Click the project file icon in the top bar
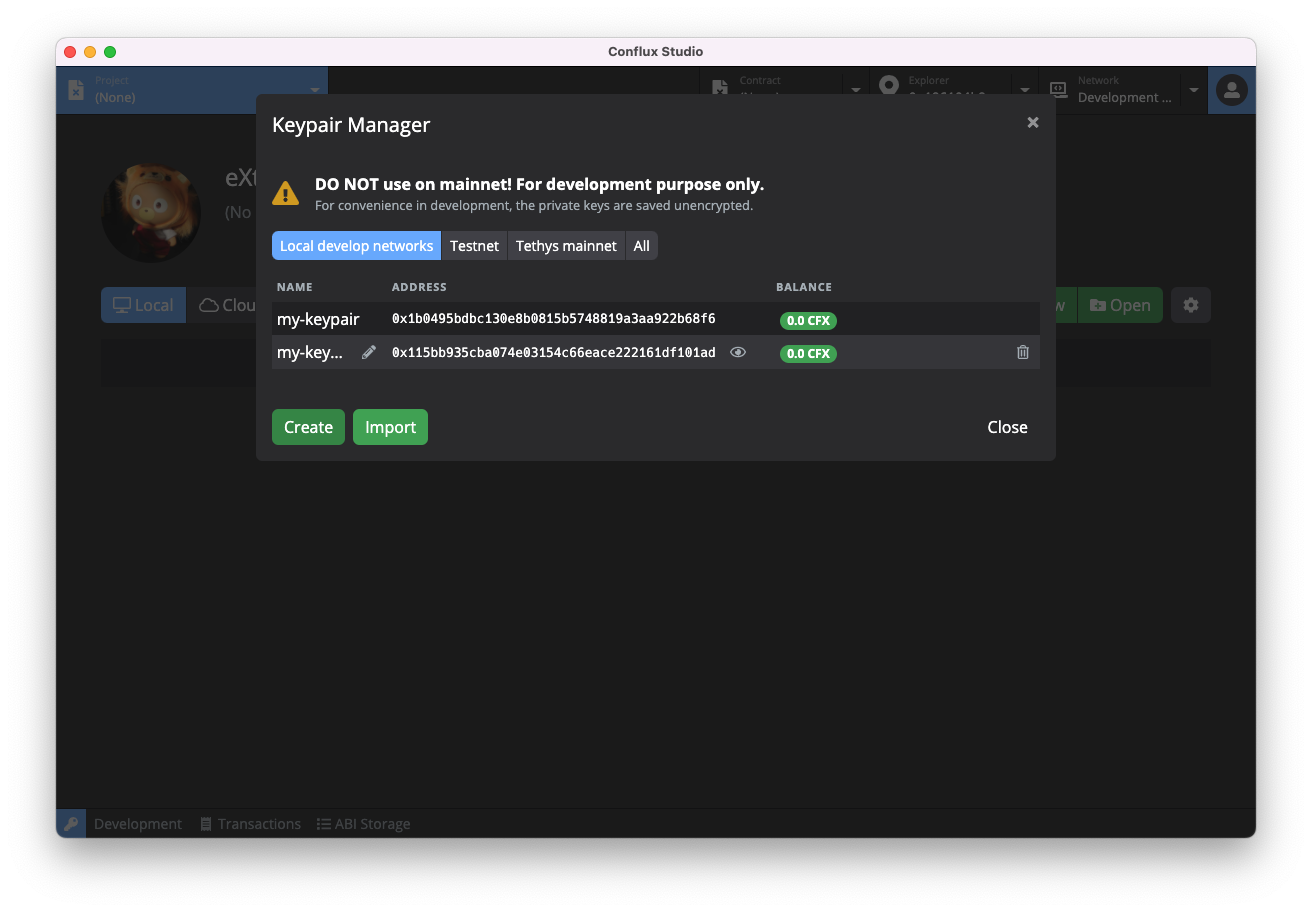The width and height of the screenshot is (1312, 912). 76,89
